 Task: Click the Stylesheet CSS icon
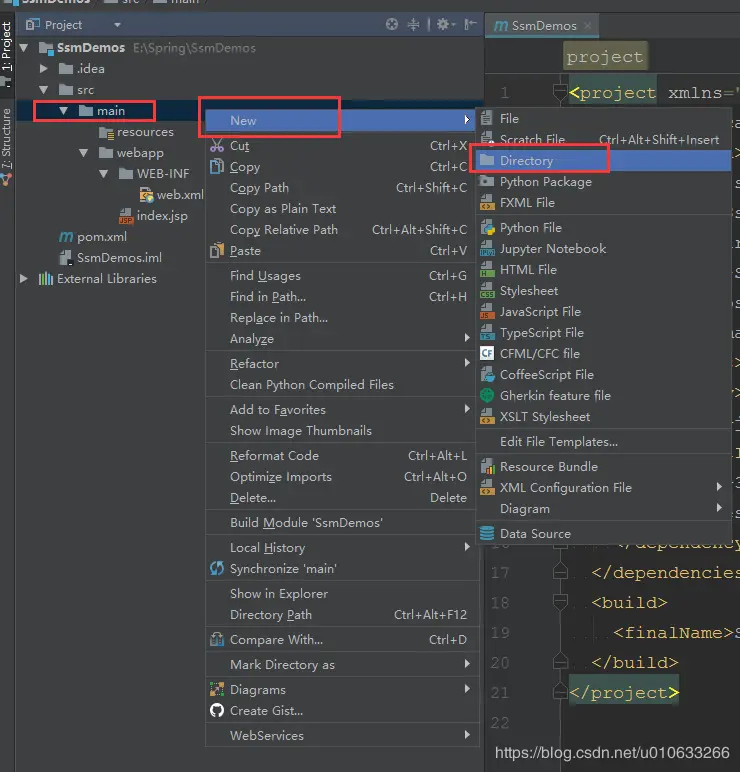[x=487, y=290]
